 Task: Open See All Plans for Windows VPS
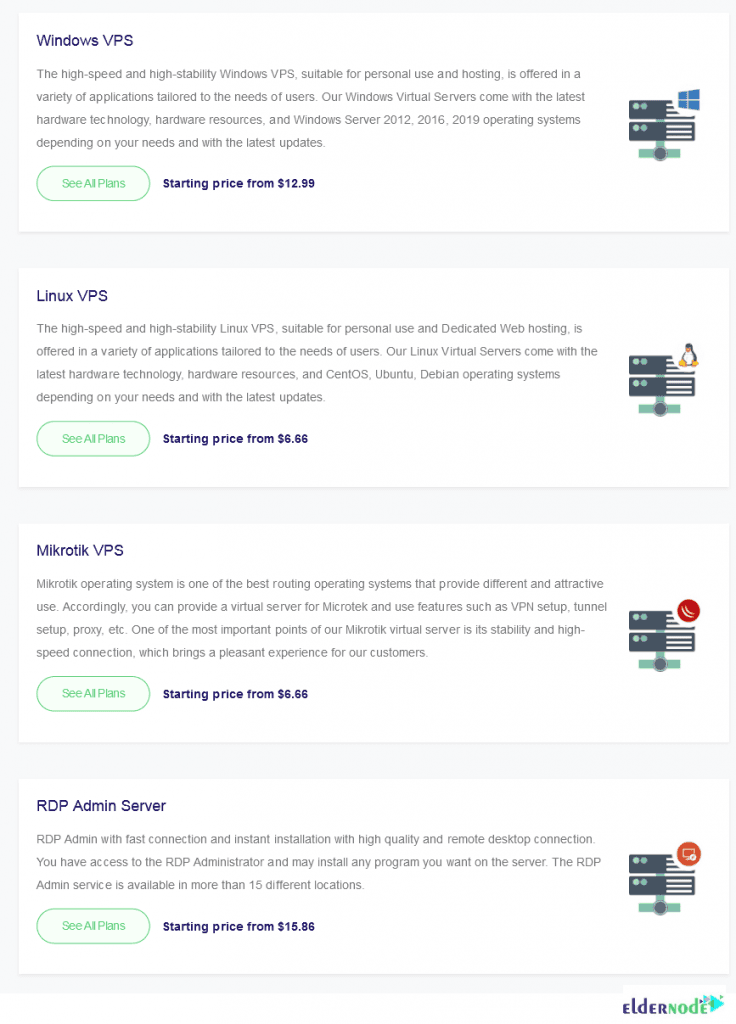pyautogui.click(x=93, y=183)
